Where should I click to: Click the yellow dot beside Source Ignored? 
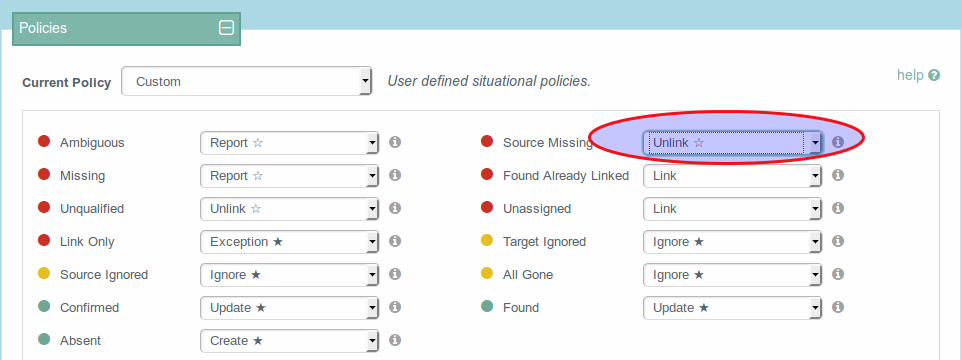[x=44, y=274]
